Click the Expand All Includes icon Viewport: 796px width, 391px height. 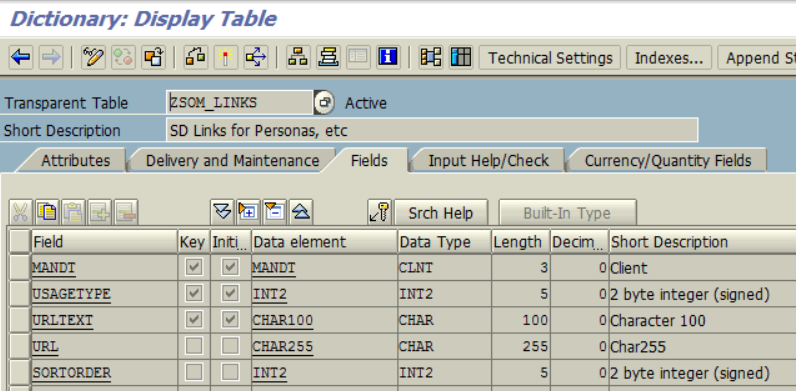(x=222, y=212)
